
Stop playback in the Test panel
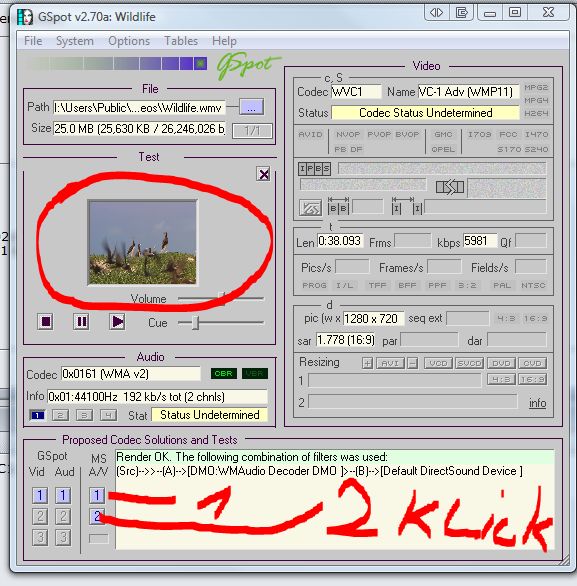[46, 321]
